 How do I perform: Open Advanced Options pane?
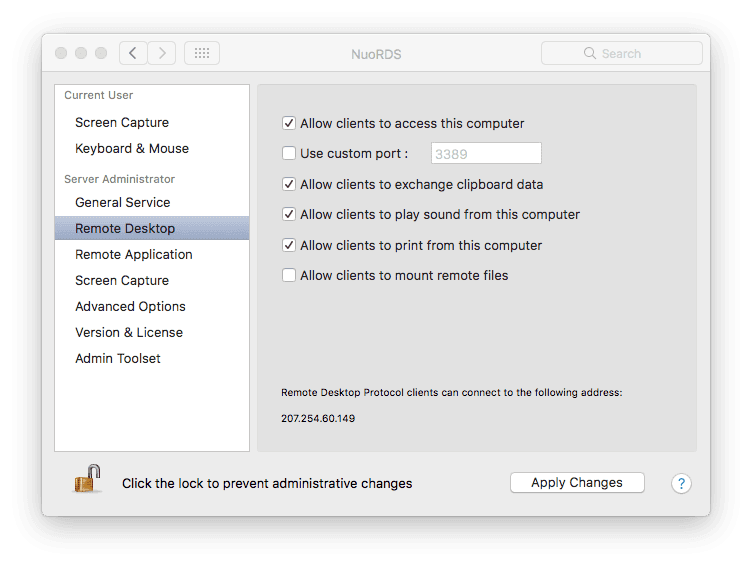(152, 306)
